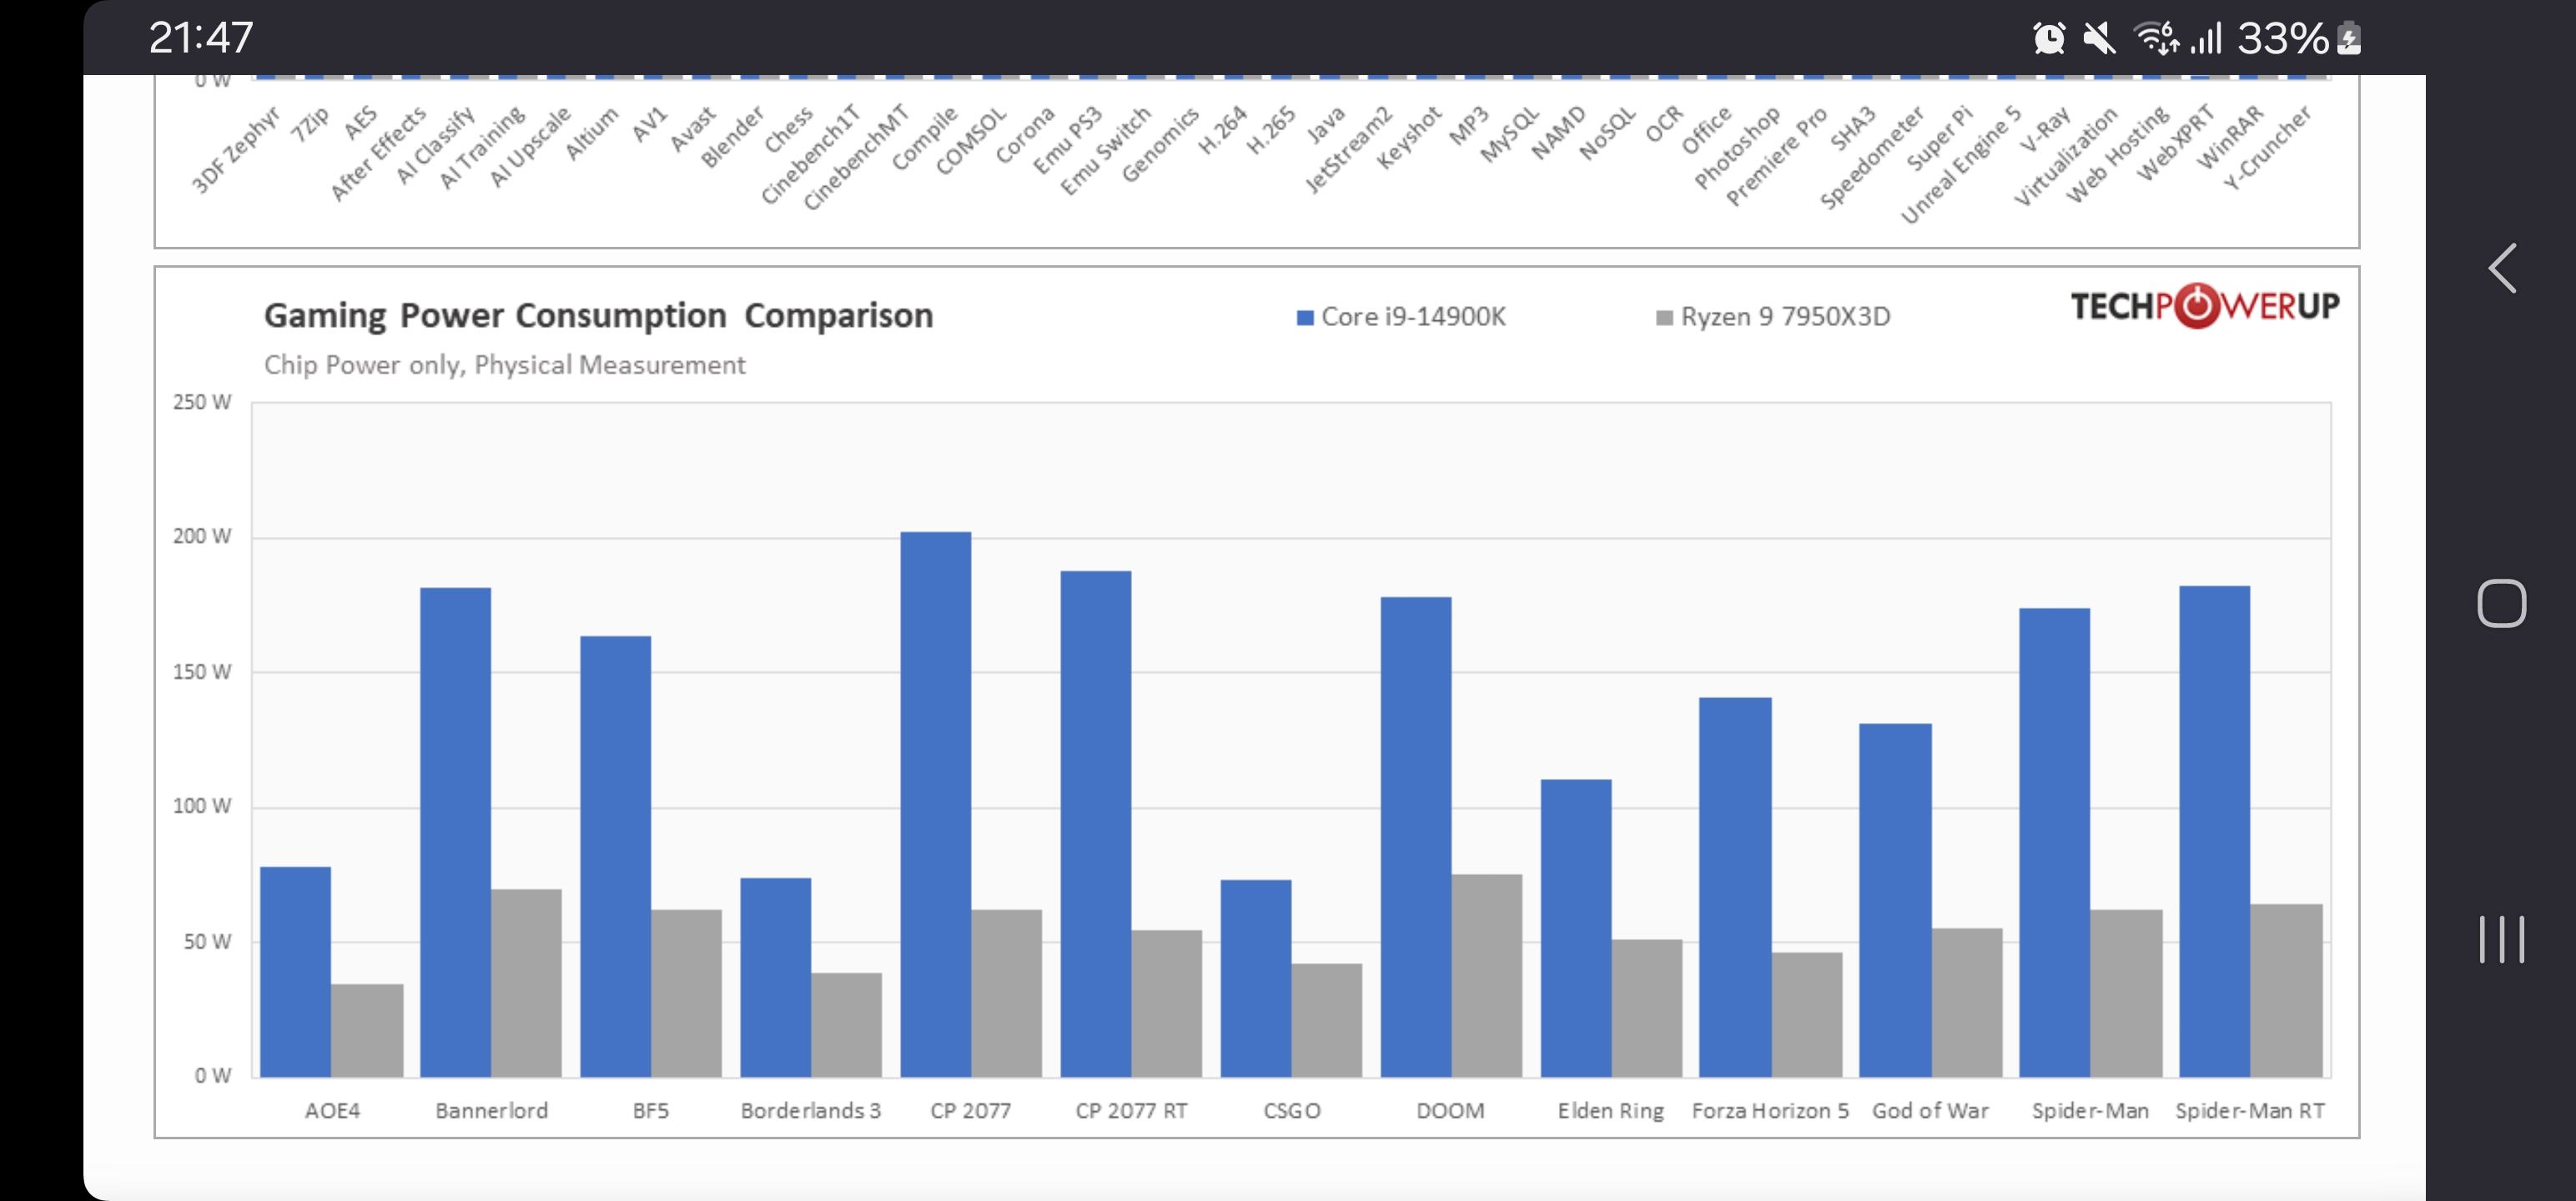This screenshot has width=2576, height=1201.
Task: Tap the TechPowerUp logo
Action: (2205, 306)
